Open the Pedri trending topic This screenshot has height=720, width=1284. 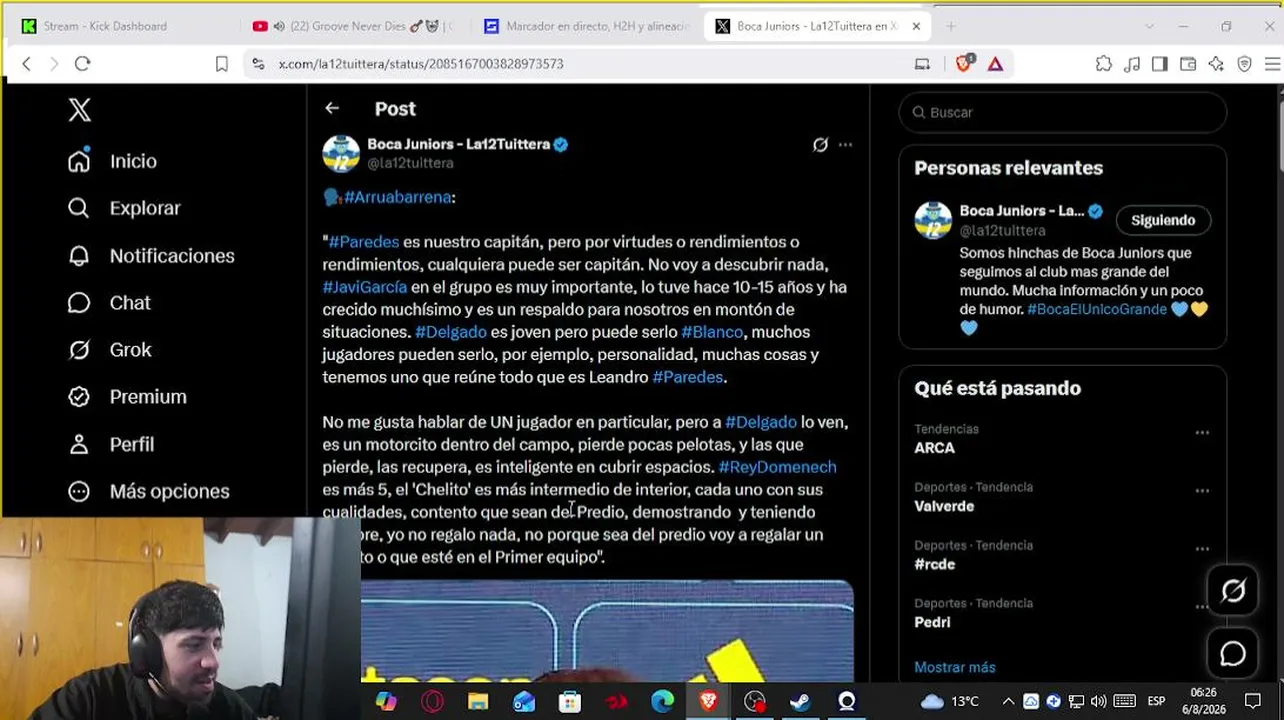pos(932,622)
